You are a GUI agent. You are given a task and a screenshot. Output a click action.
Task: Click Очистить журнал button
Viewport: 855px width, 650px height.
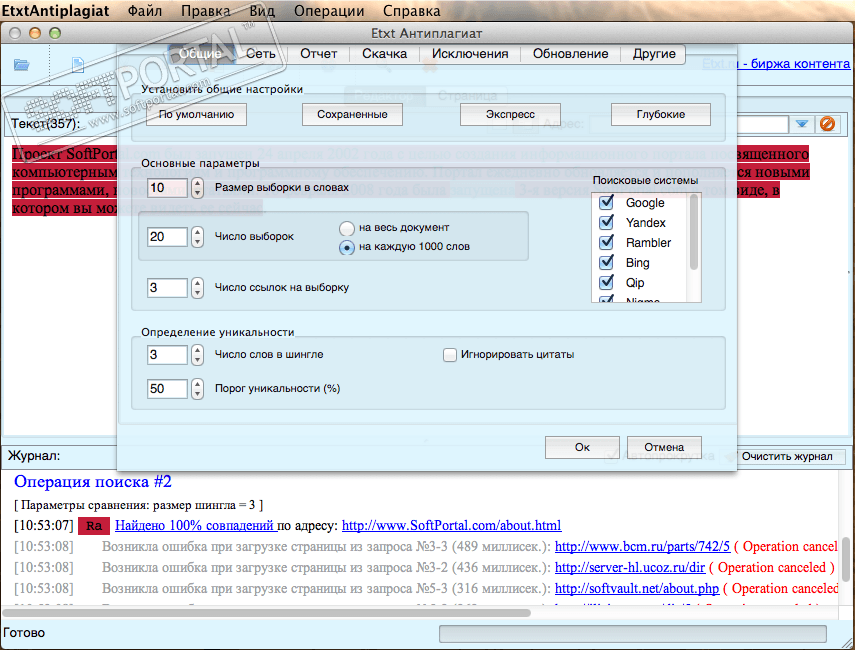[x=787, y=456]
